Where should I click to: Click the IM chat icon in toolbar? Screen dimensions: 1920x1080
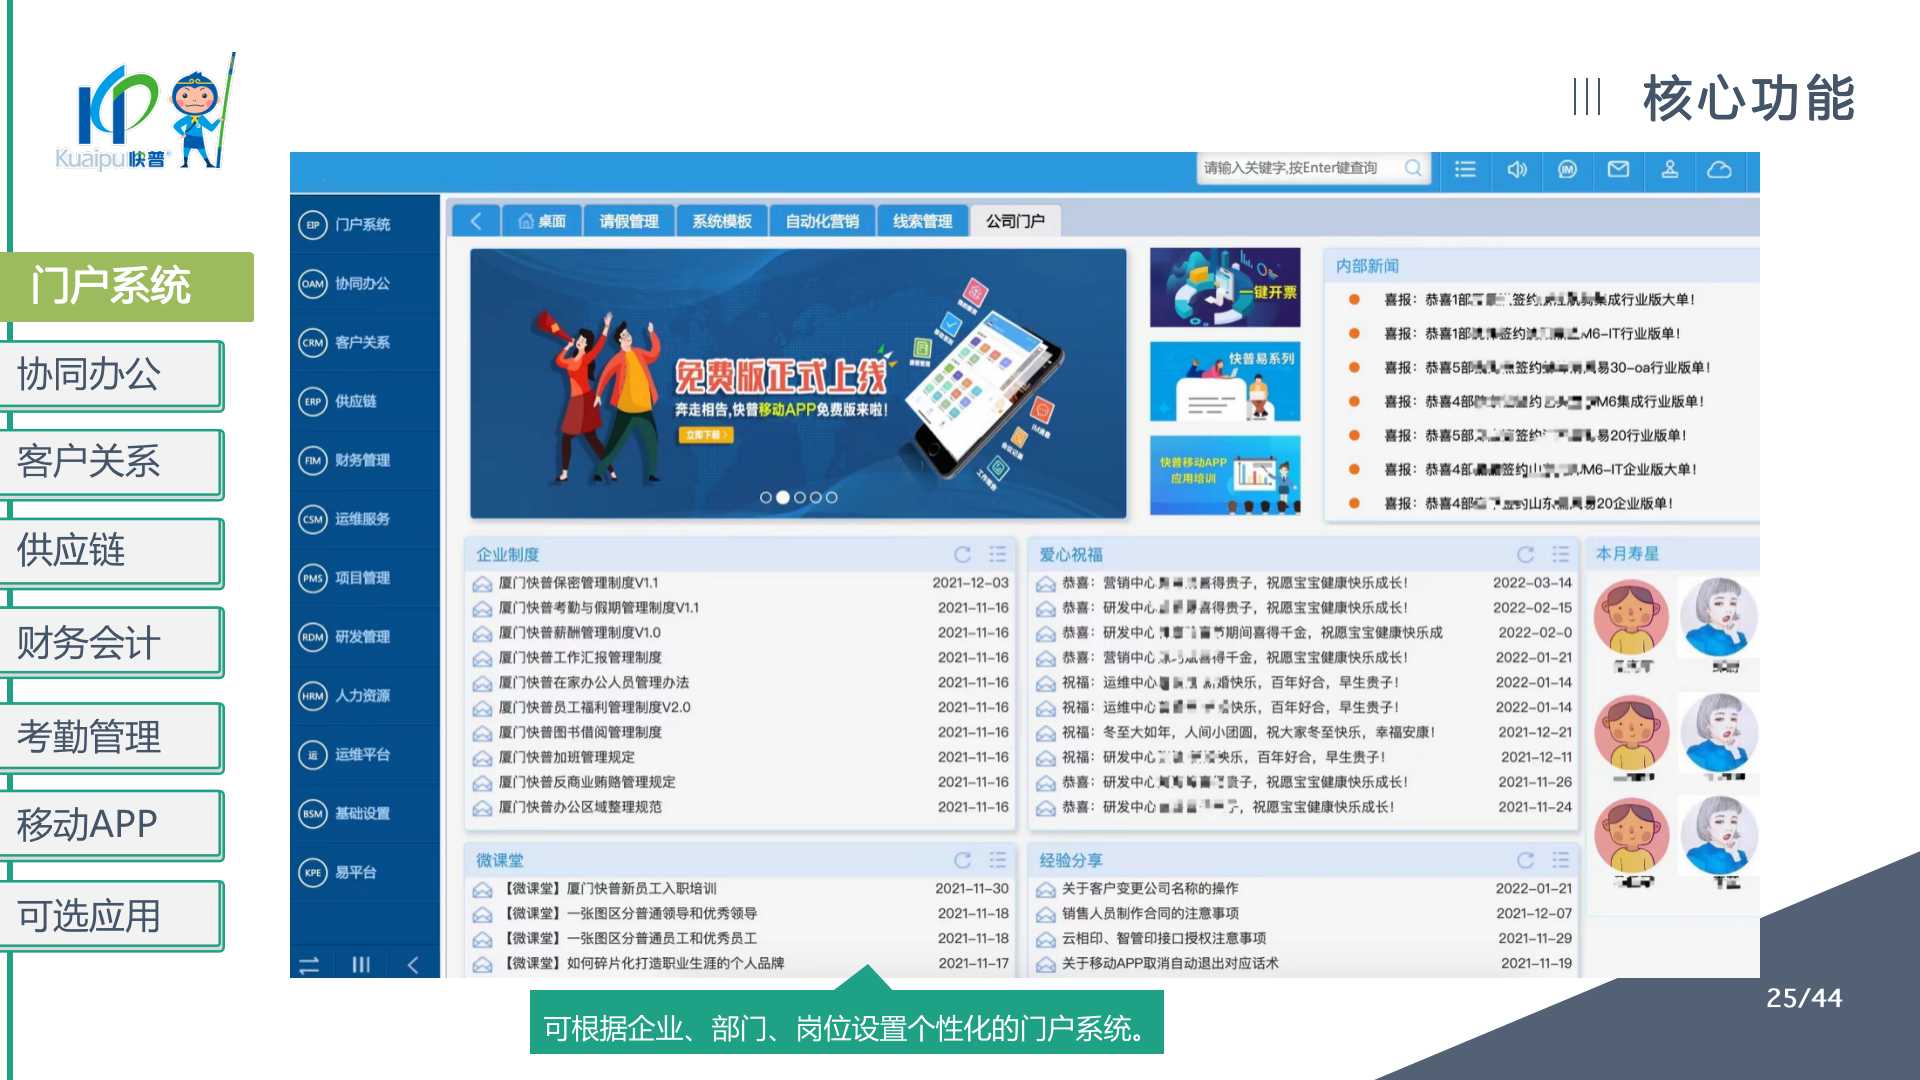tap(1567, 169)
